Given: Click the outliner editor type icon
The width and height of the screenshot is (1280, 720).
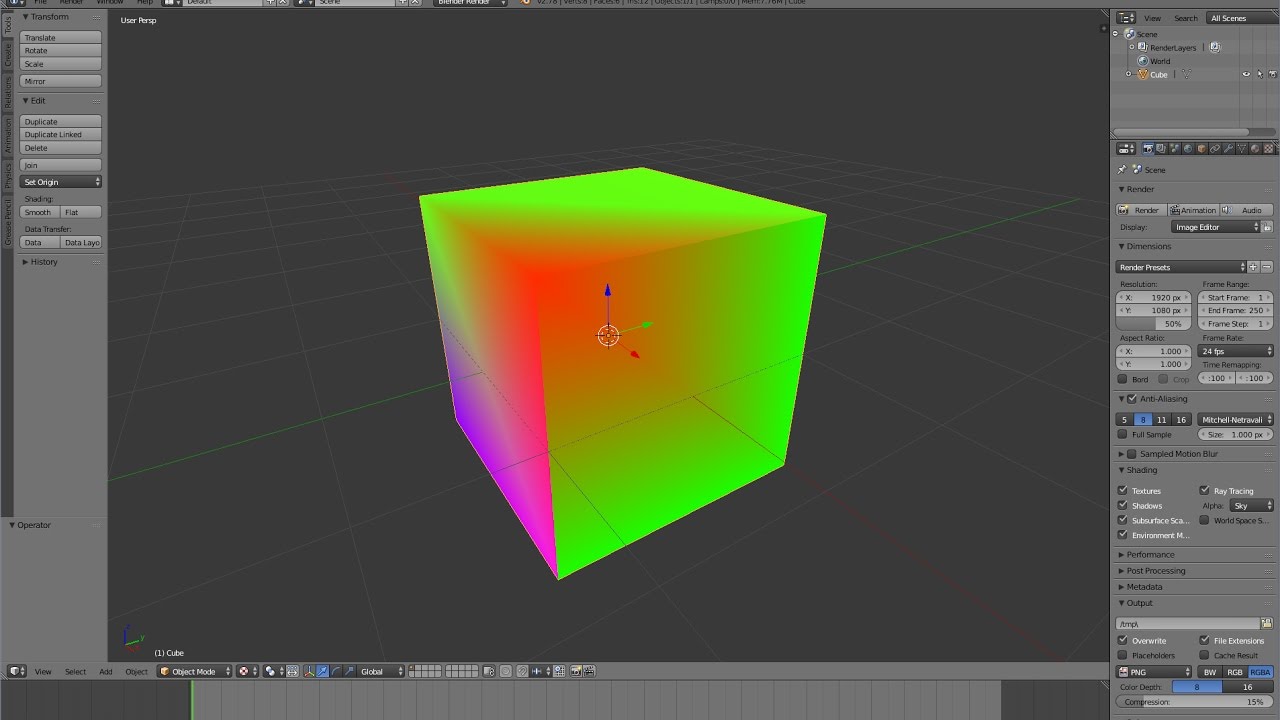Looking at the screenshot, I should (x=1126, y=18).
